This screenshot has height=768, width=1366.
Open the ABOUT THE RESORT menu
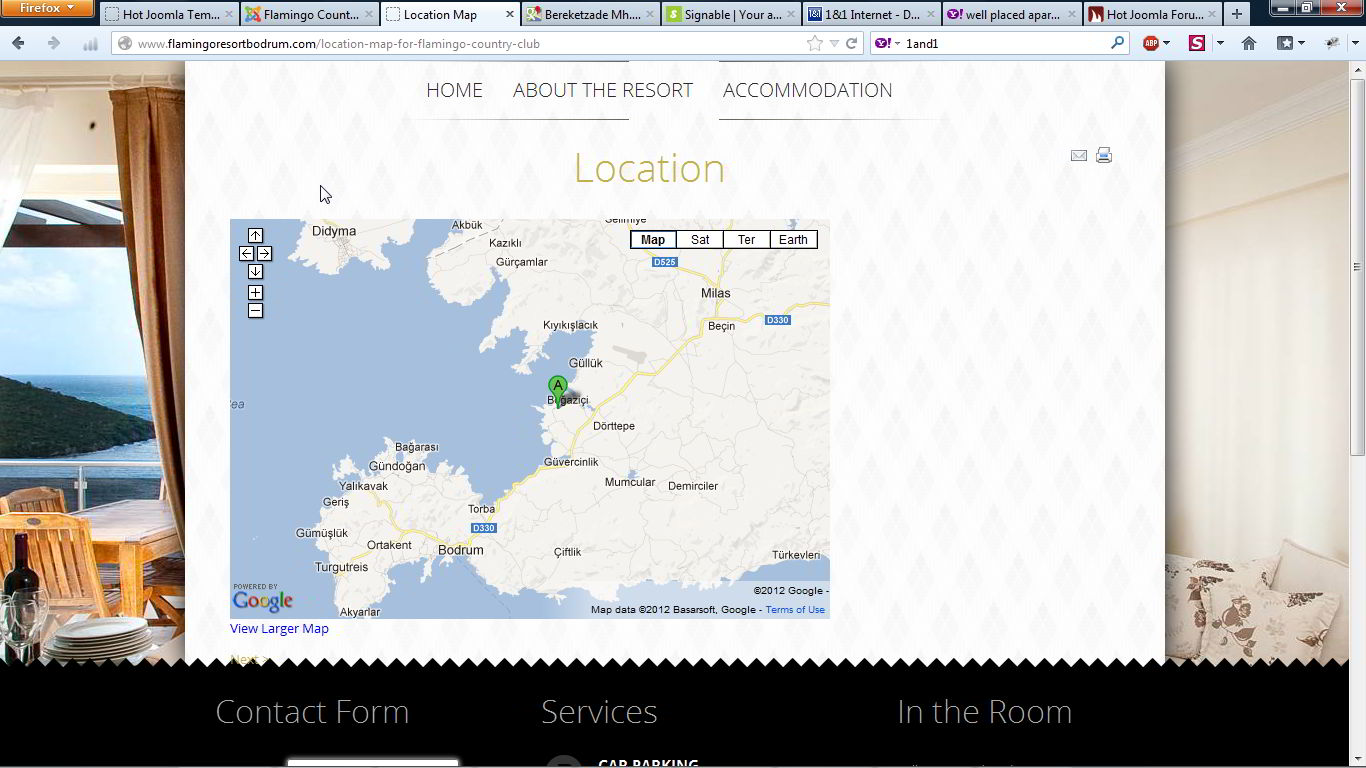tap(603, 90)
